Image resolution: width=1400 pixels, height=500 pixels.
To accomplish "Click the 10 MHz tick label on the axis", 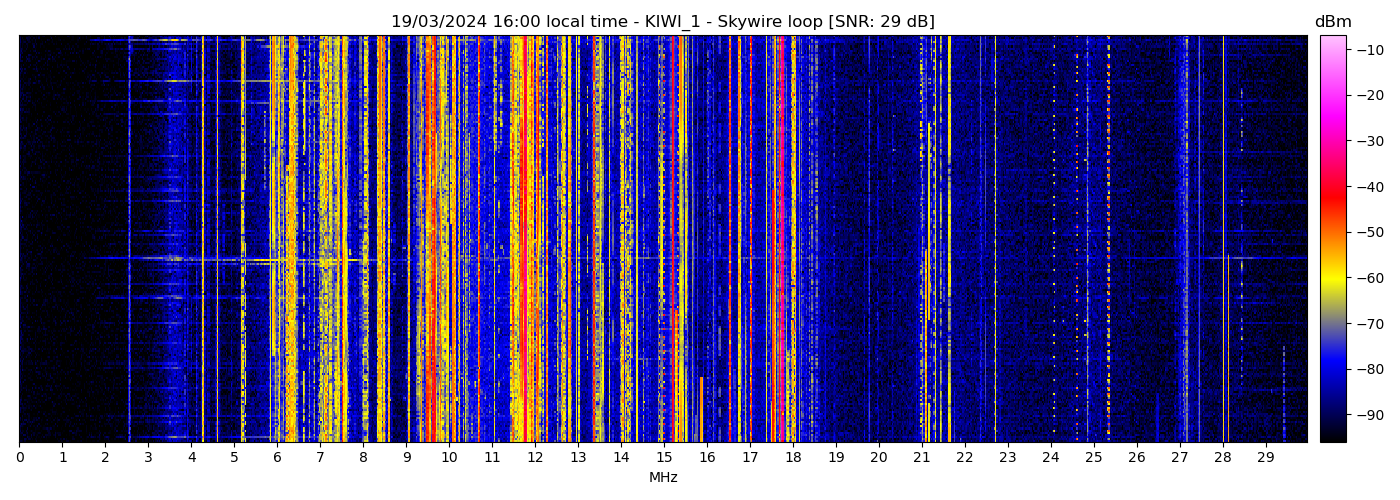I will tap(449, 458).
